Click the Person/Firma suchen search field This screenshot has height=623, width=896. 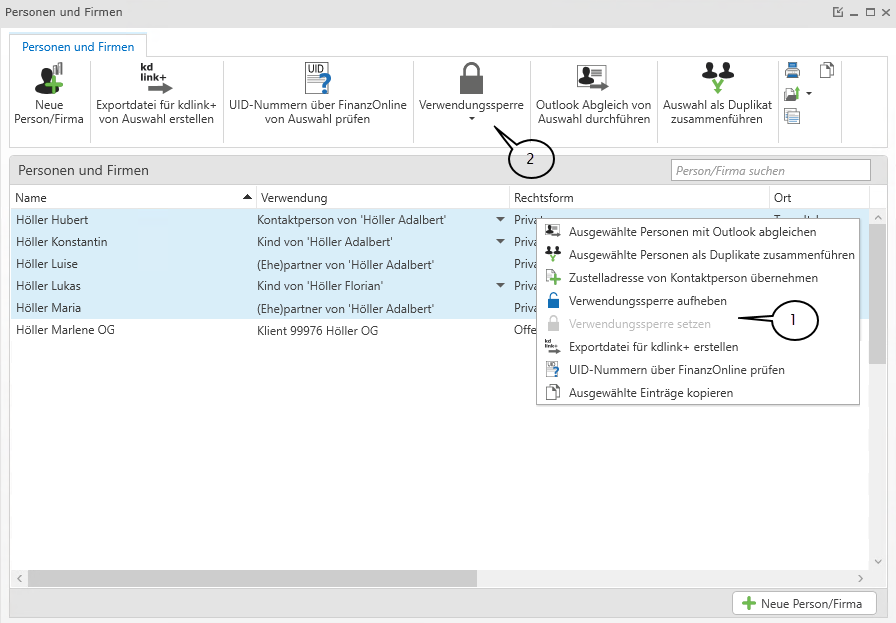770,171
